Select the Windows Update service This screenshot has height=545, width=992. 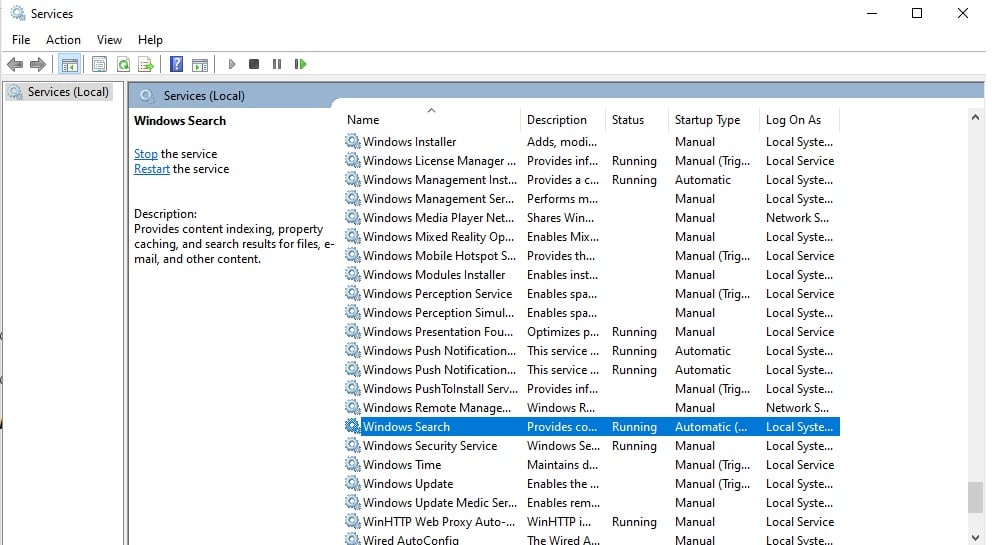pyautogui.click(x=592, y=484)
